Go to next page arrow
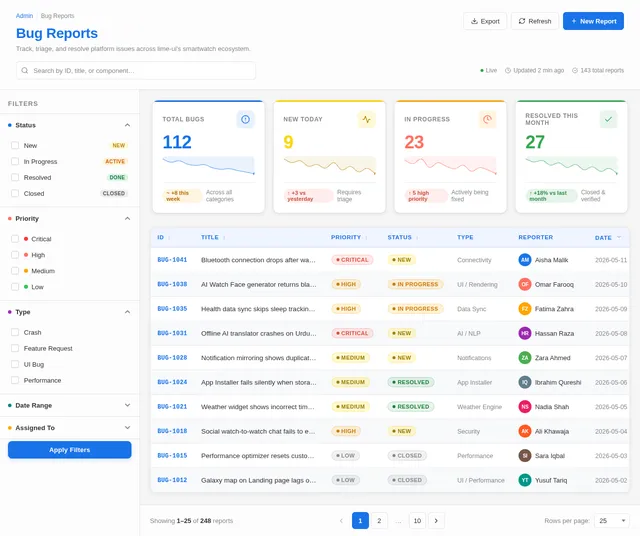Screen dimensions: 640x536 pyautogui.click(x=436, y=520)
